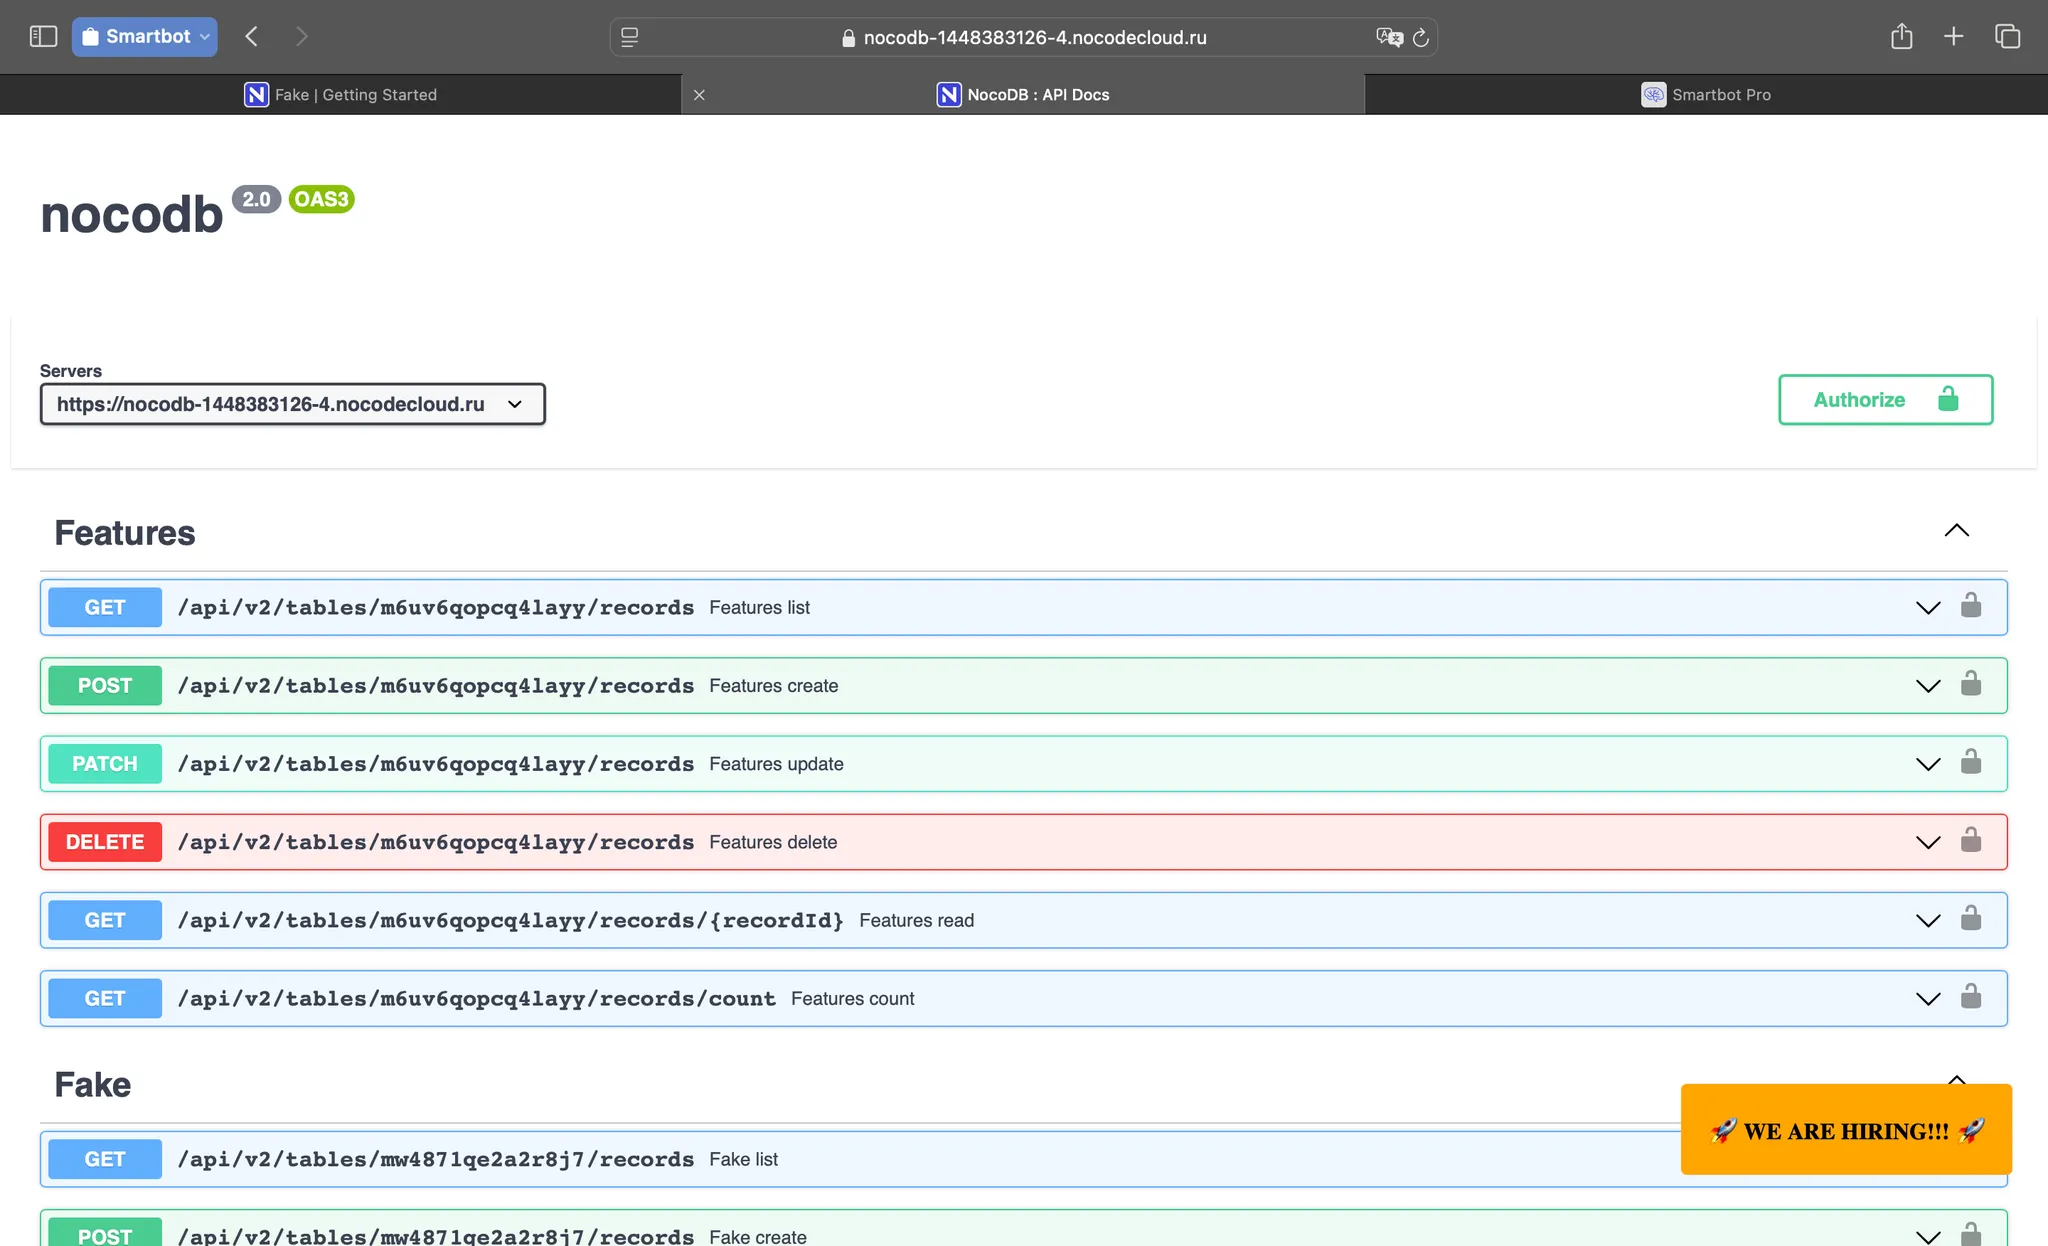
Task: Click the WE ARE HIRING banner
Action: pyautogui.click(x=1846, y=1130)
